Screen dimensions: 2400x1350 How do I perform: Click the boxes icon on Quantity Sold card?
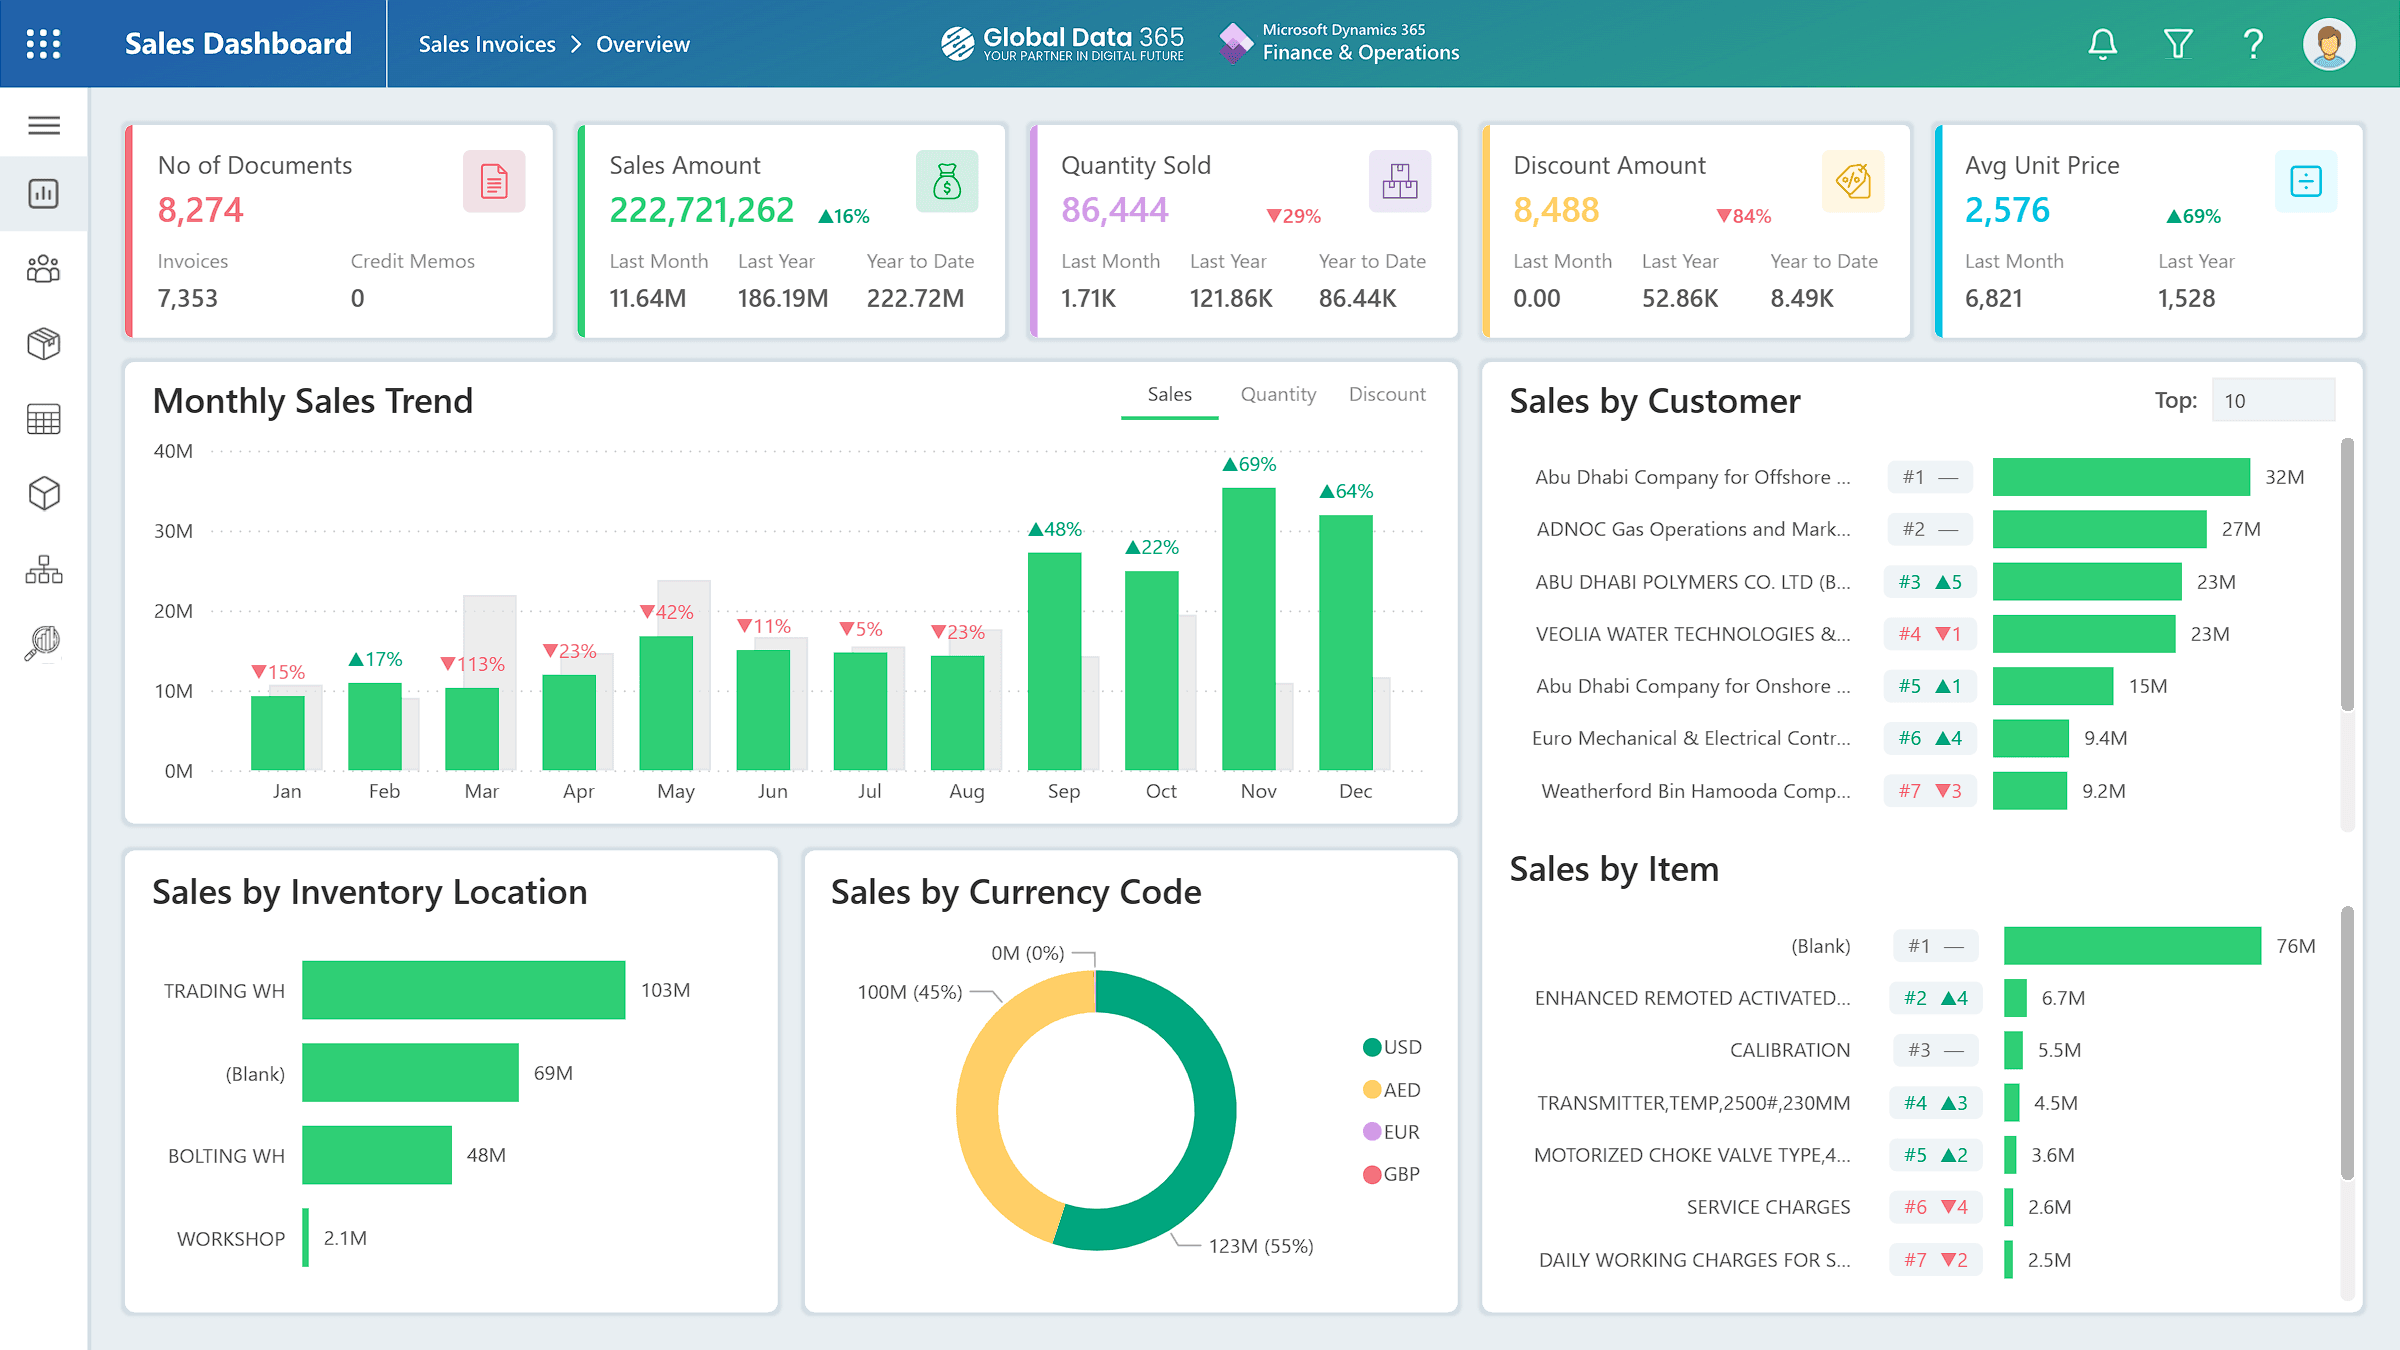1399,181
